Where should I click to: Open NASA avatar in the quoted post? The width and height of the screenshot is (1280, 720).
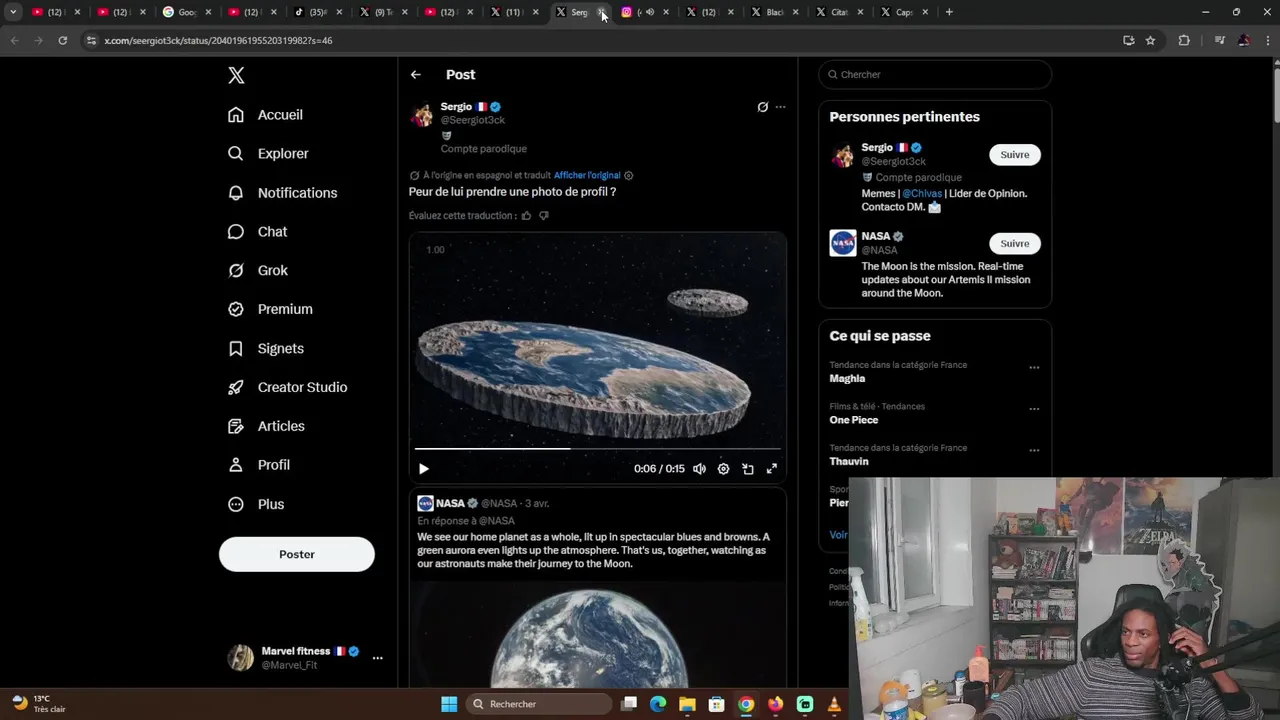coord(425,504)
